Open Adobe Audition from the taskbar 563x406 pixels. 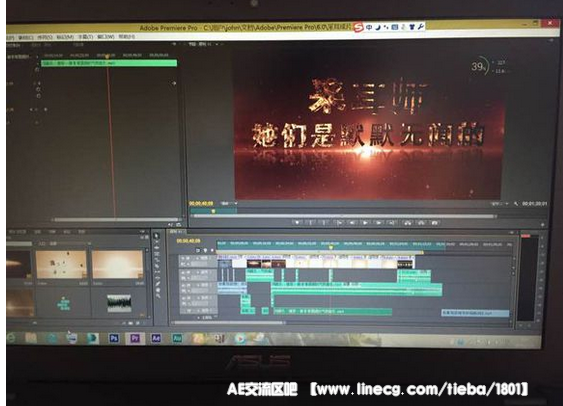(177, 338)
